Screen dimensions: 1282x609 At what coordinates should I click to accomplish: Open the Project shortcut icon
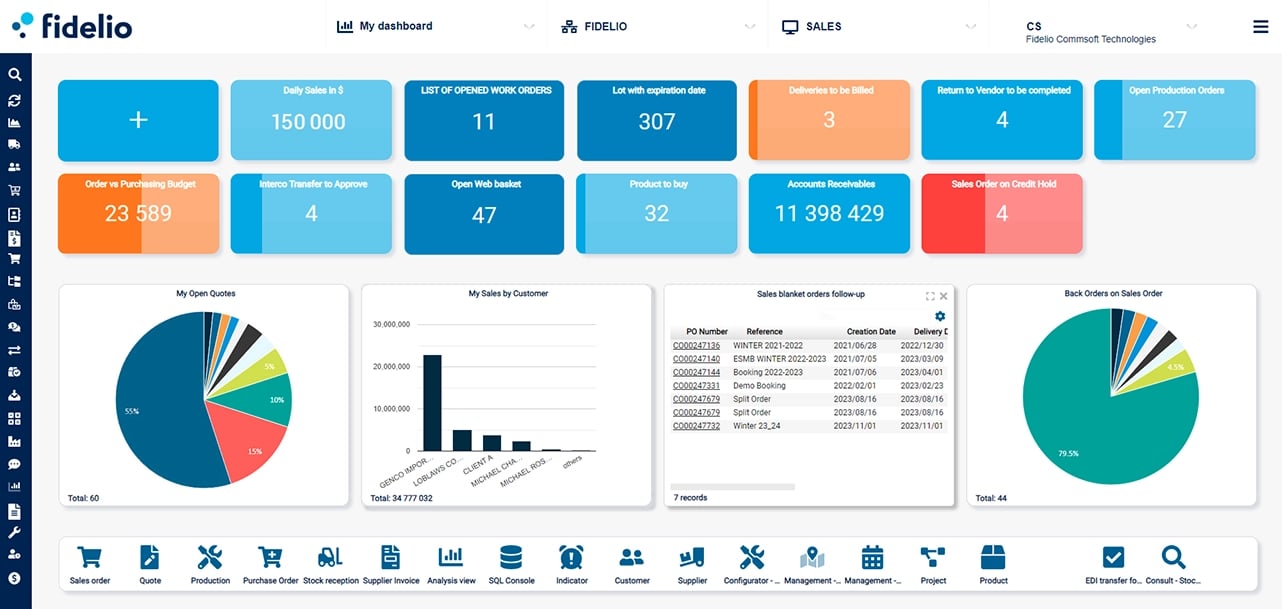[x=933, y=557]
